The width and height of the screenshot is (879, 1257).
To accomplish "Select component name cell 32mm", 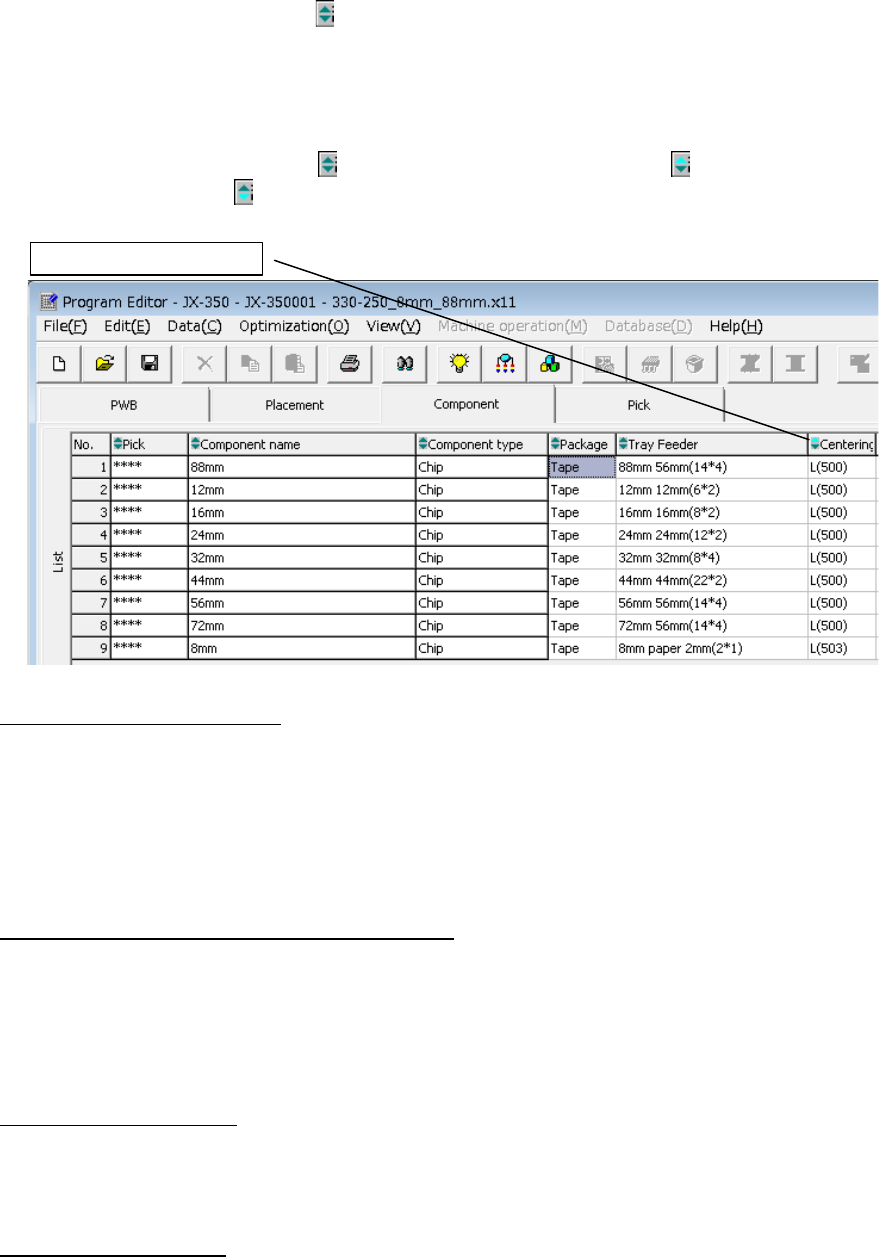I will [302, 558].
